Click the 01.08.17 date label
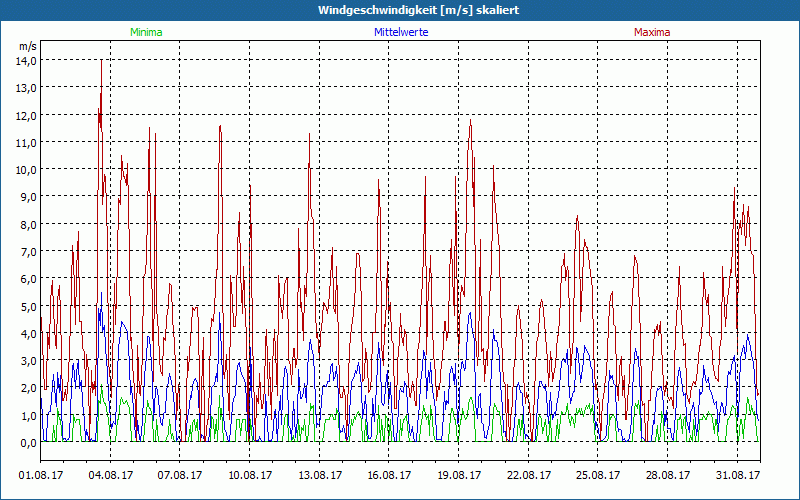800x500 pixels. pos(41,475)
